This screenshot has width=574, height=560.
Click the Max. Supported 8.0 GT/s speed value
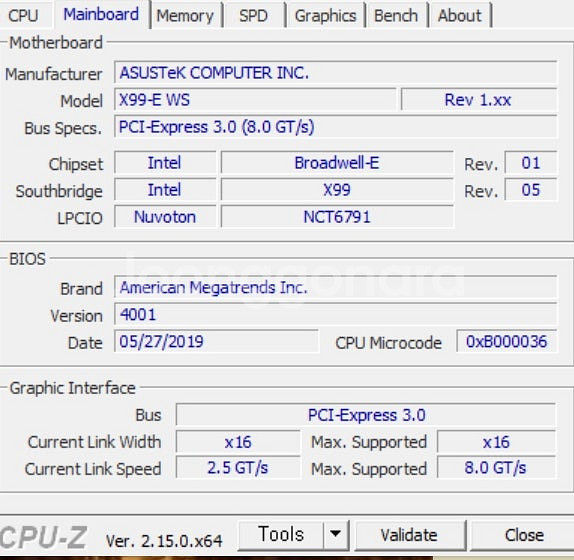coord(496,468)
